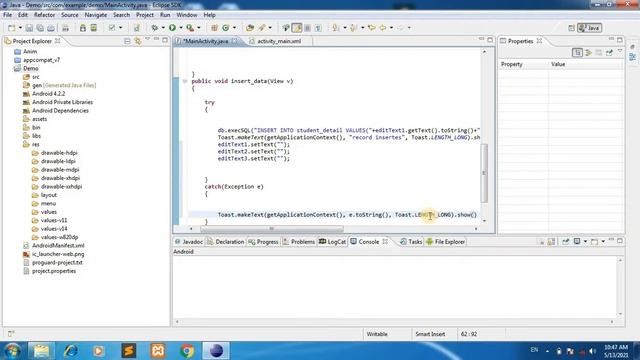
Task: Select project.properties file
Action: point(54,271)
